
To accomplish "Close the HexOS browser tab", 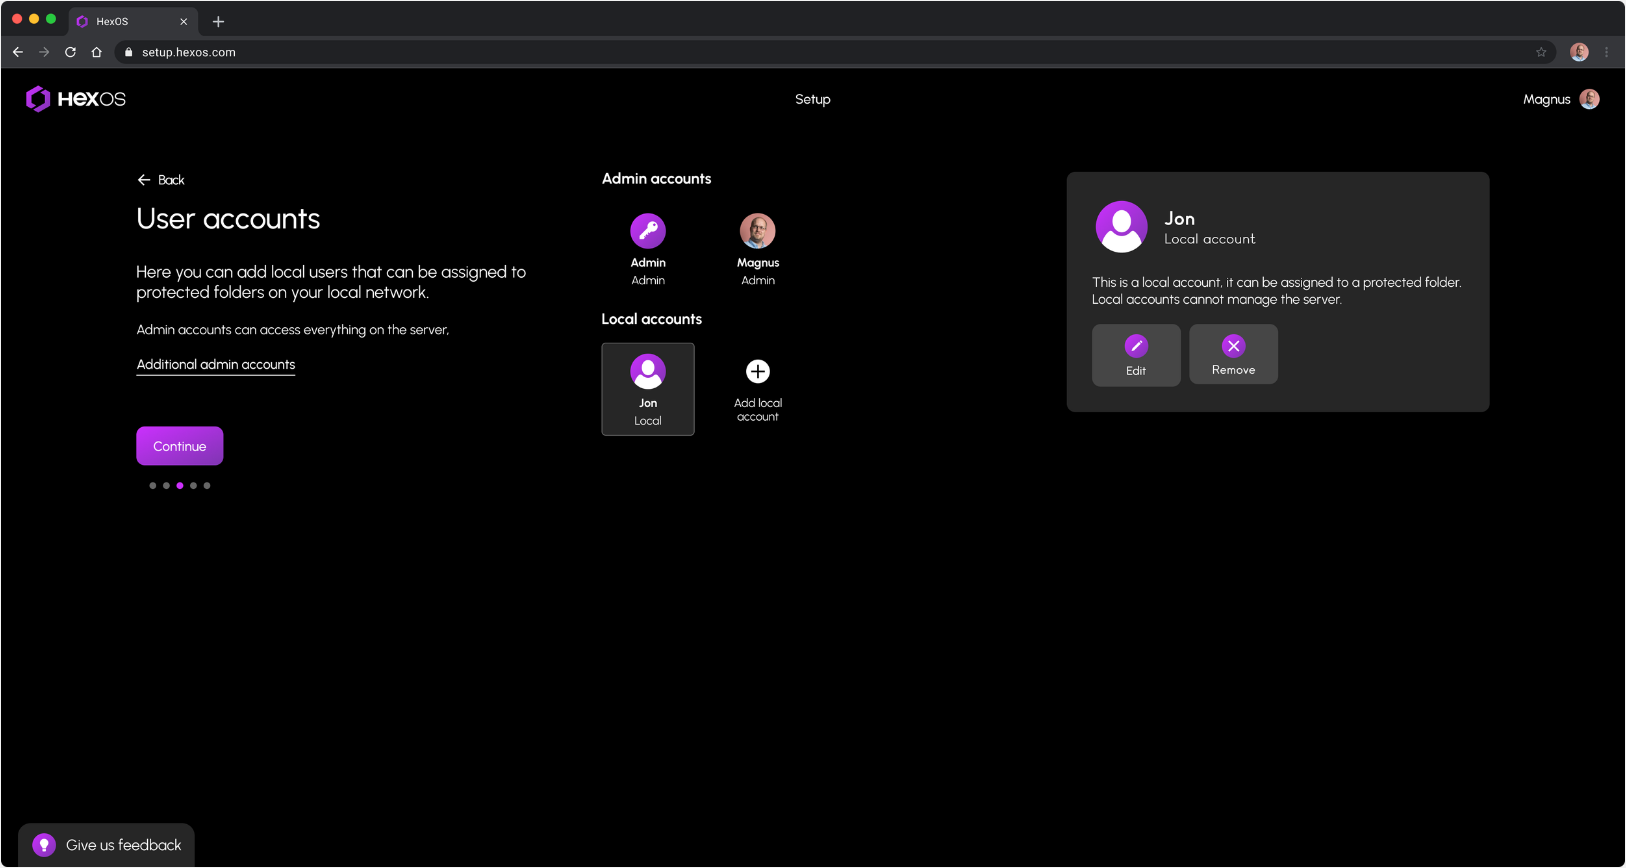I will coord(183,21).
